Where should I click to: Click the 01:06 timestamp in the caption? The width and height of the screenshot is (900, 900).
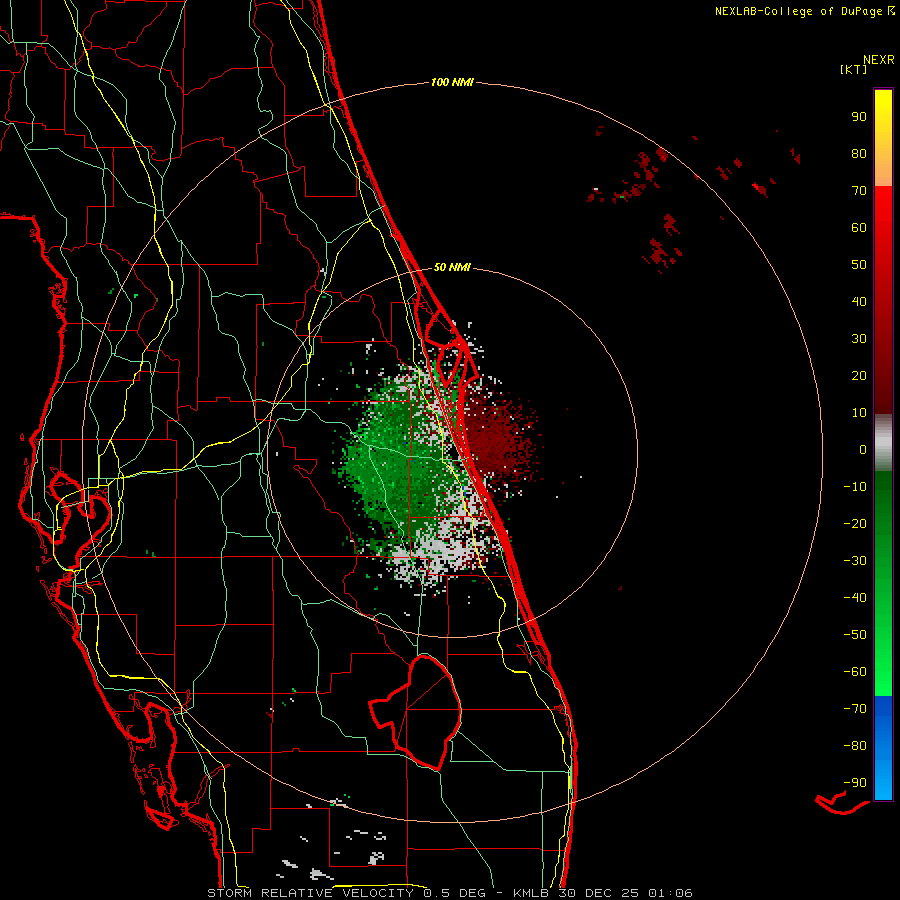click(670, 893)
